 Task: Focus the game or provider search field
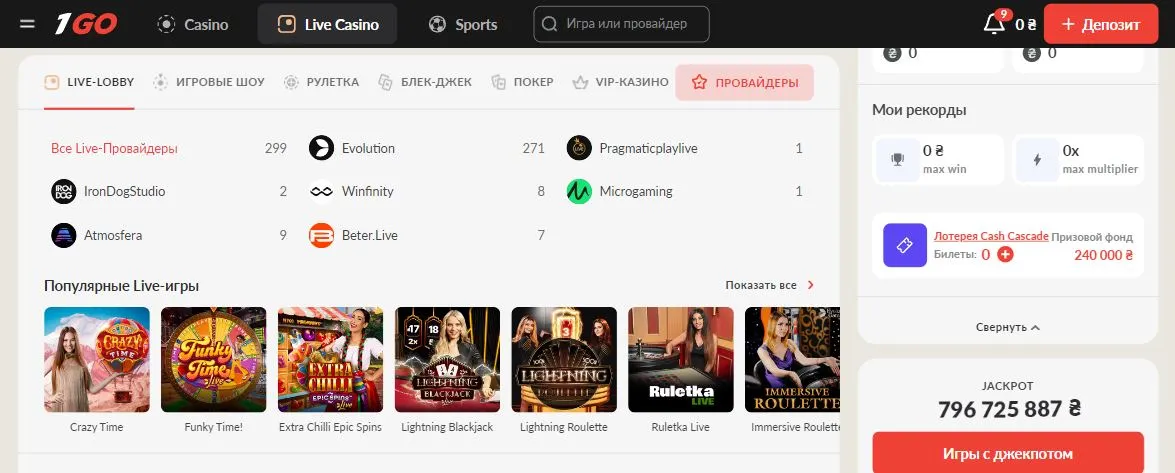click(621, 24)
